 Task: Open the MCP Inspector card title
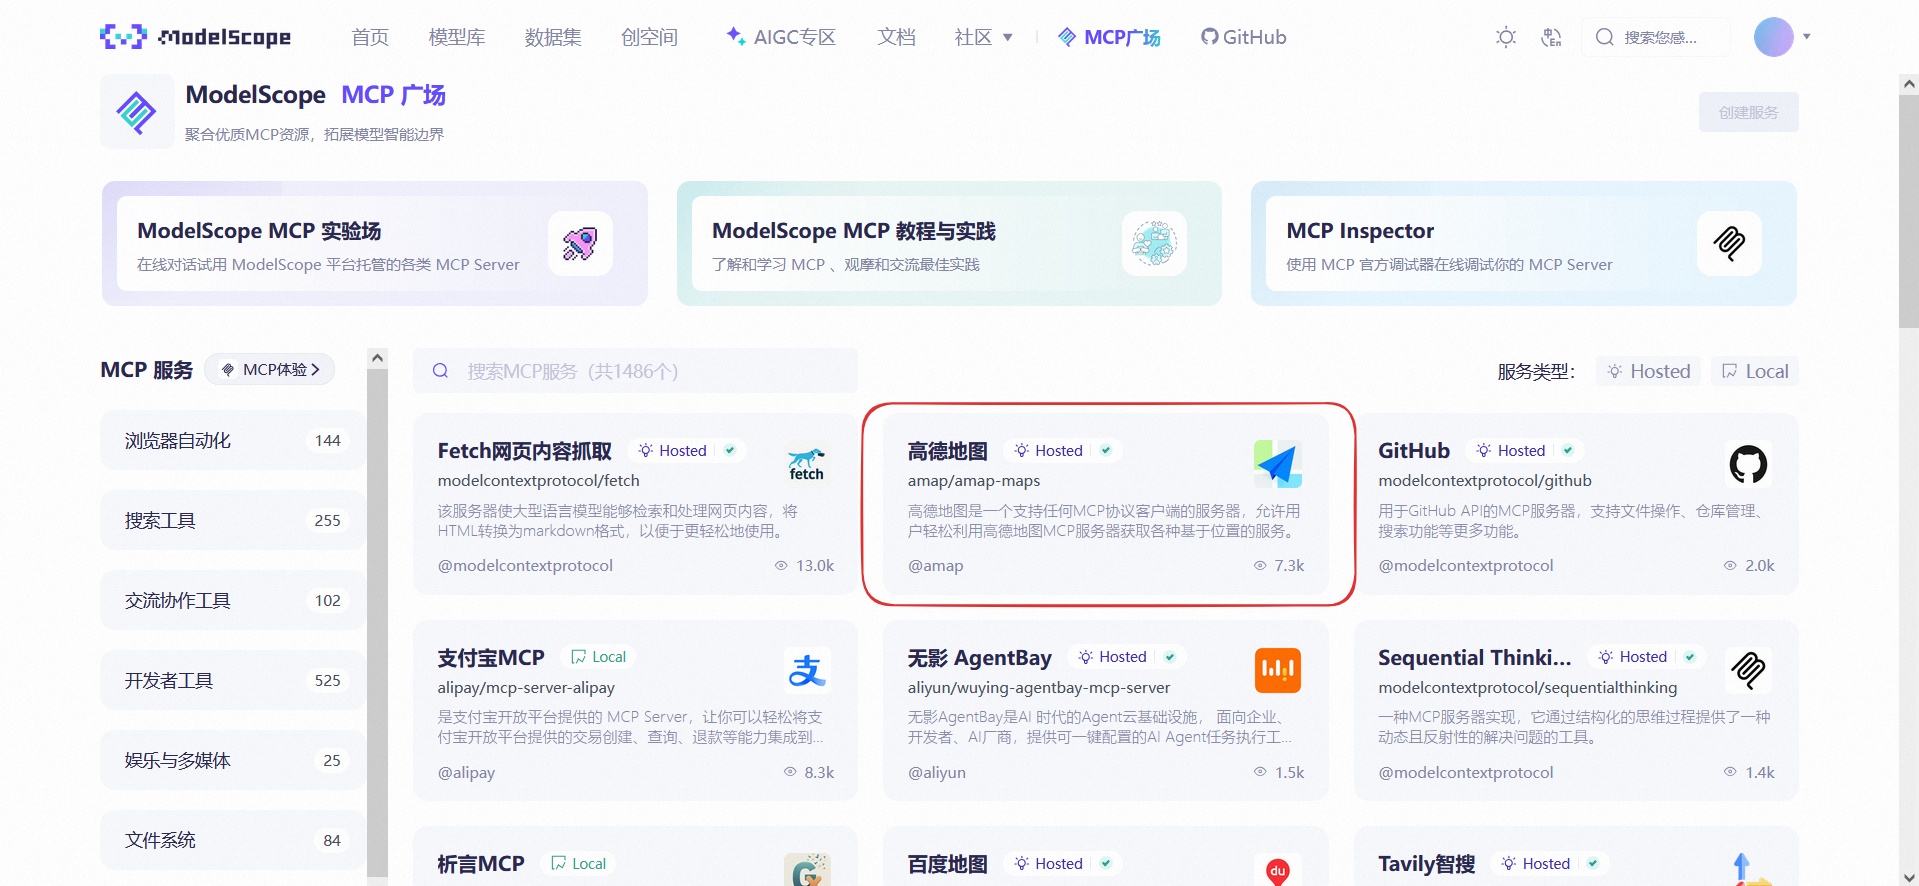(x=1360, y=231)
